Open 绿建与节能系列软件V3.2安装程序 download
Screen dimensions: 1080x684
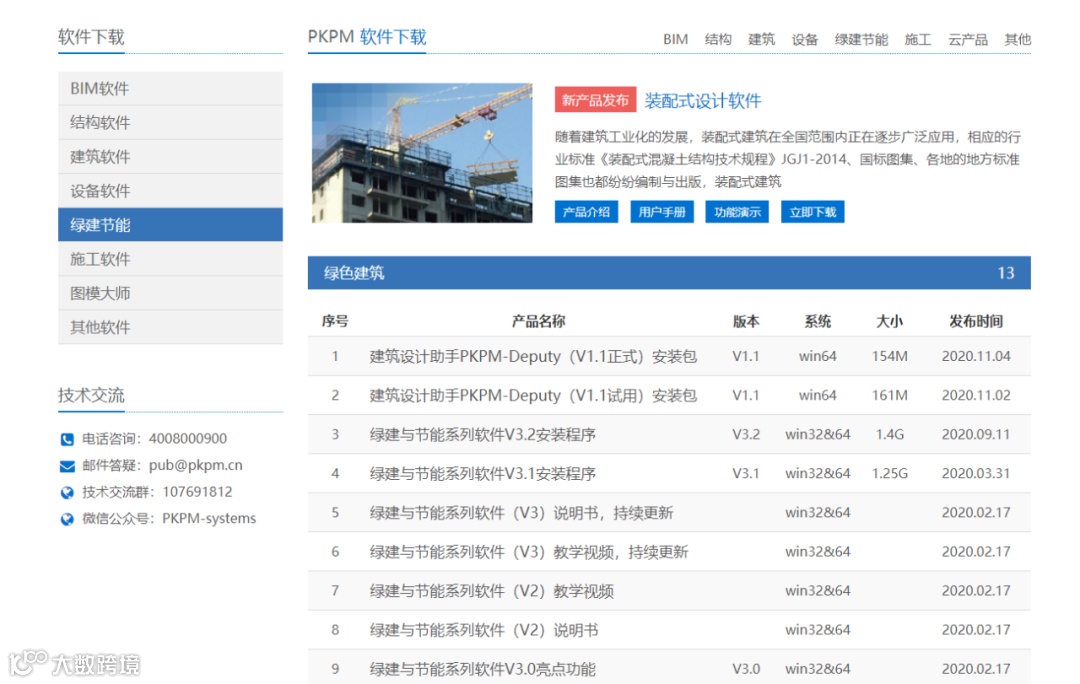(482, 435)
